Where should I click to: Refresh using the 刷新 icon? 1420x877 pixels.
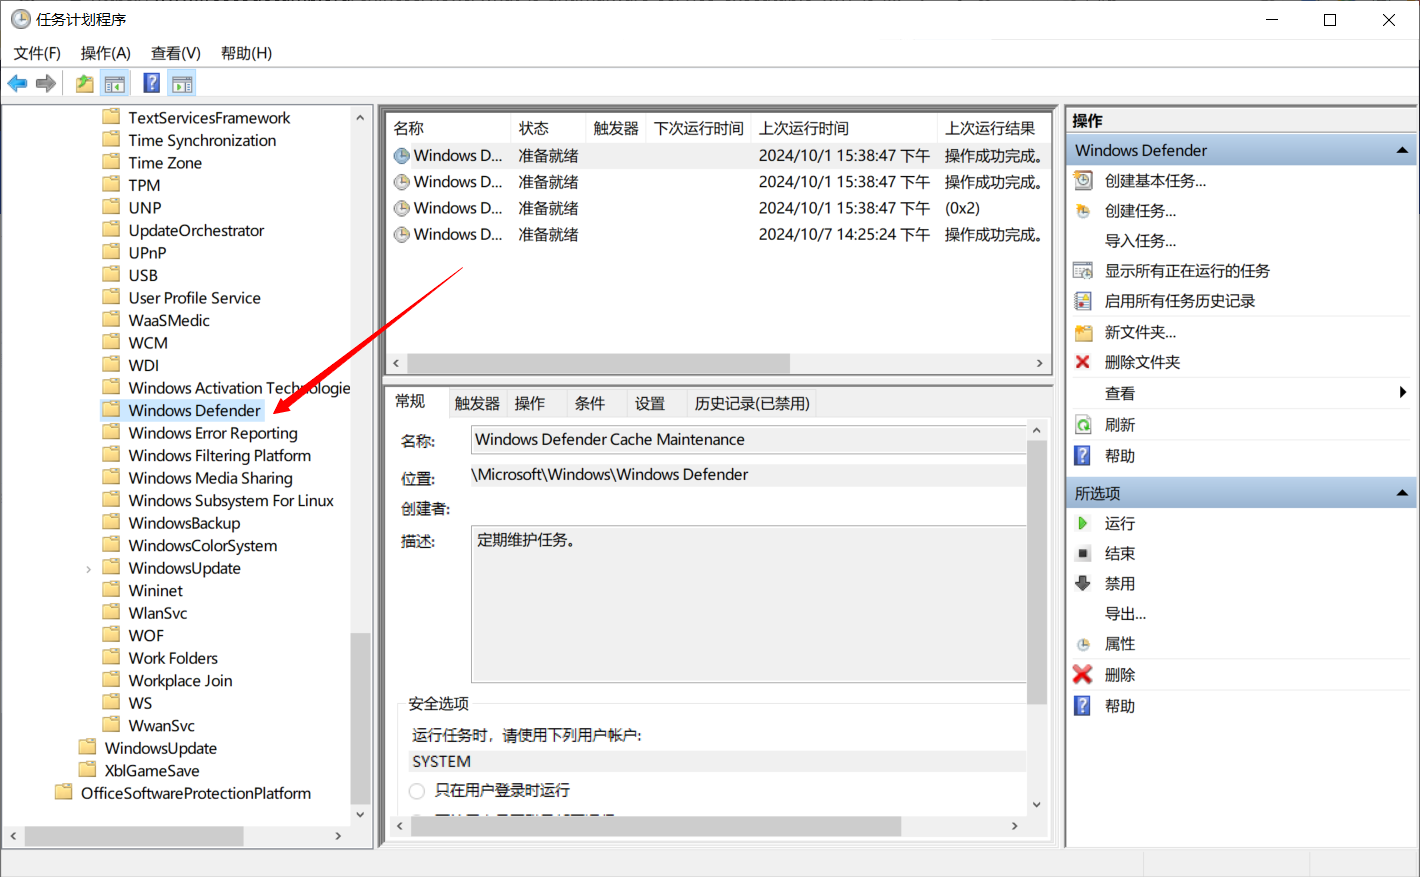click(1082, 424)
